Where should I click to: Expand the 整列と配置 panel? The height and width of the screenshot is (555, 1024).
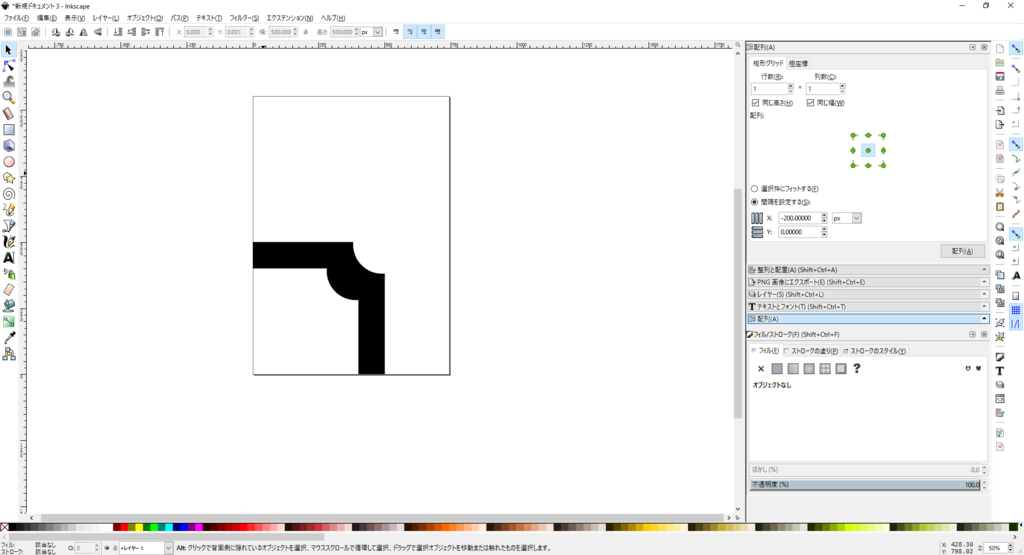coord(867,270)
